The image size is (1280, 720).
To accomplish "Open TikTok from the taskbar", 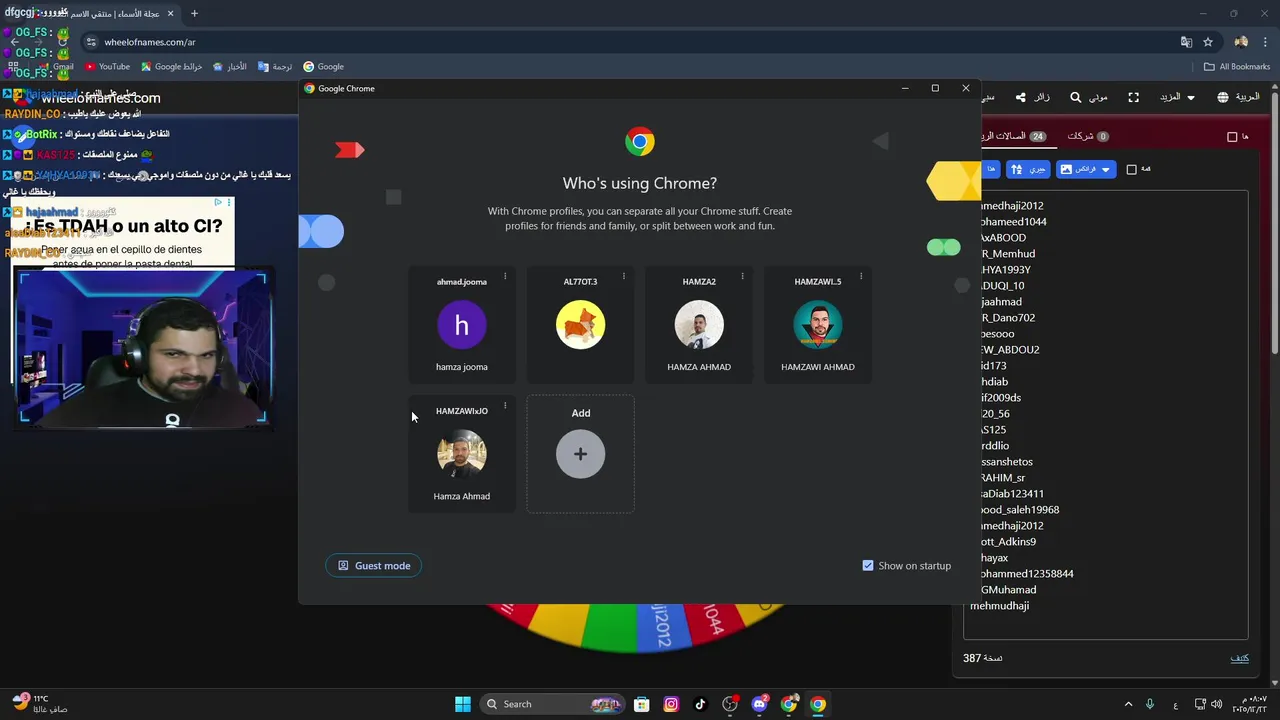I will pos(700,704).
